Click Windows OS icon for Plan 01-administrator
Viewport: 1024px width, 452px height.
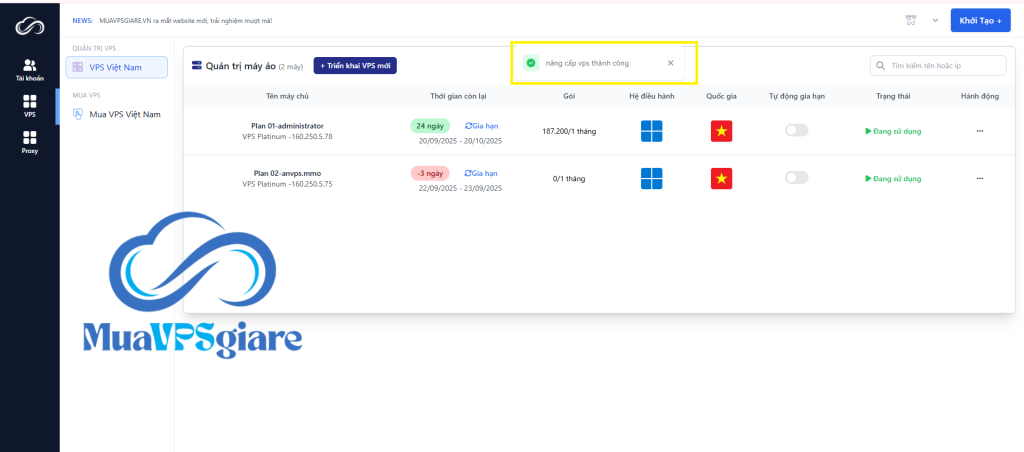coord(651,130)
